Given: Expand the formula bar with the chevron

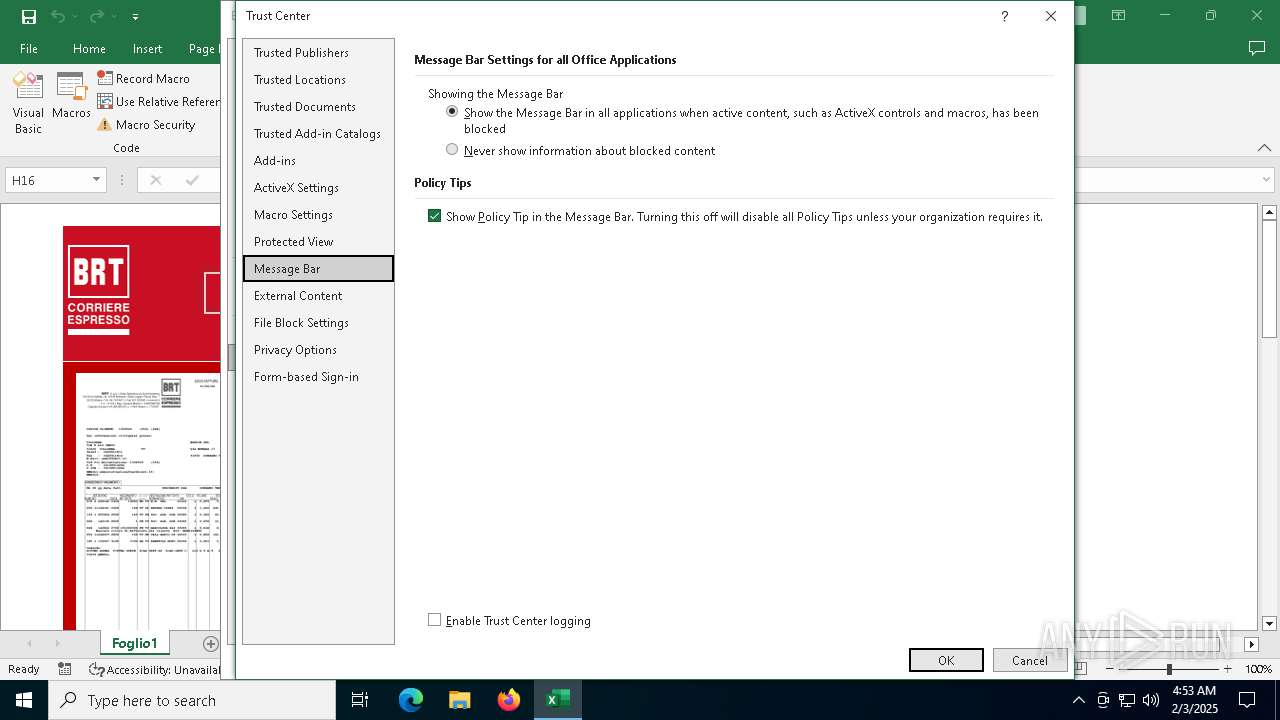Looking at the screenshot, I should click(x=1266, y=180).
